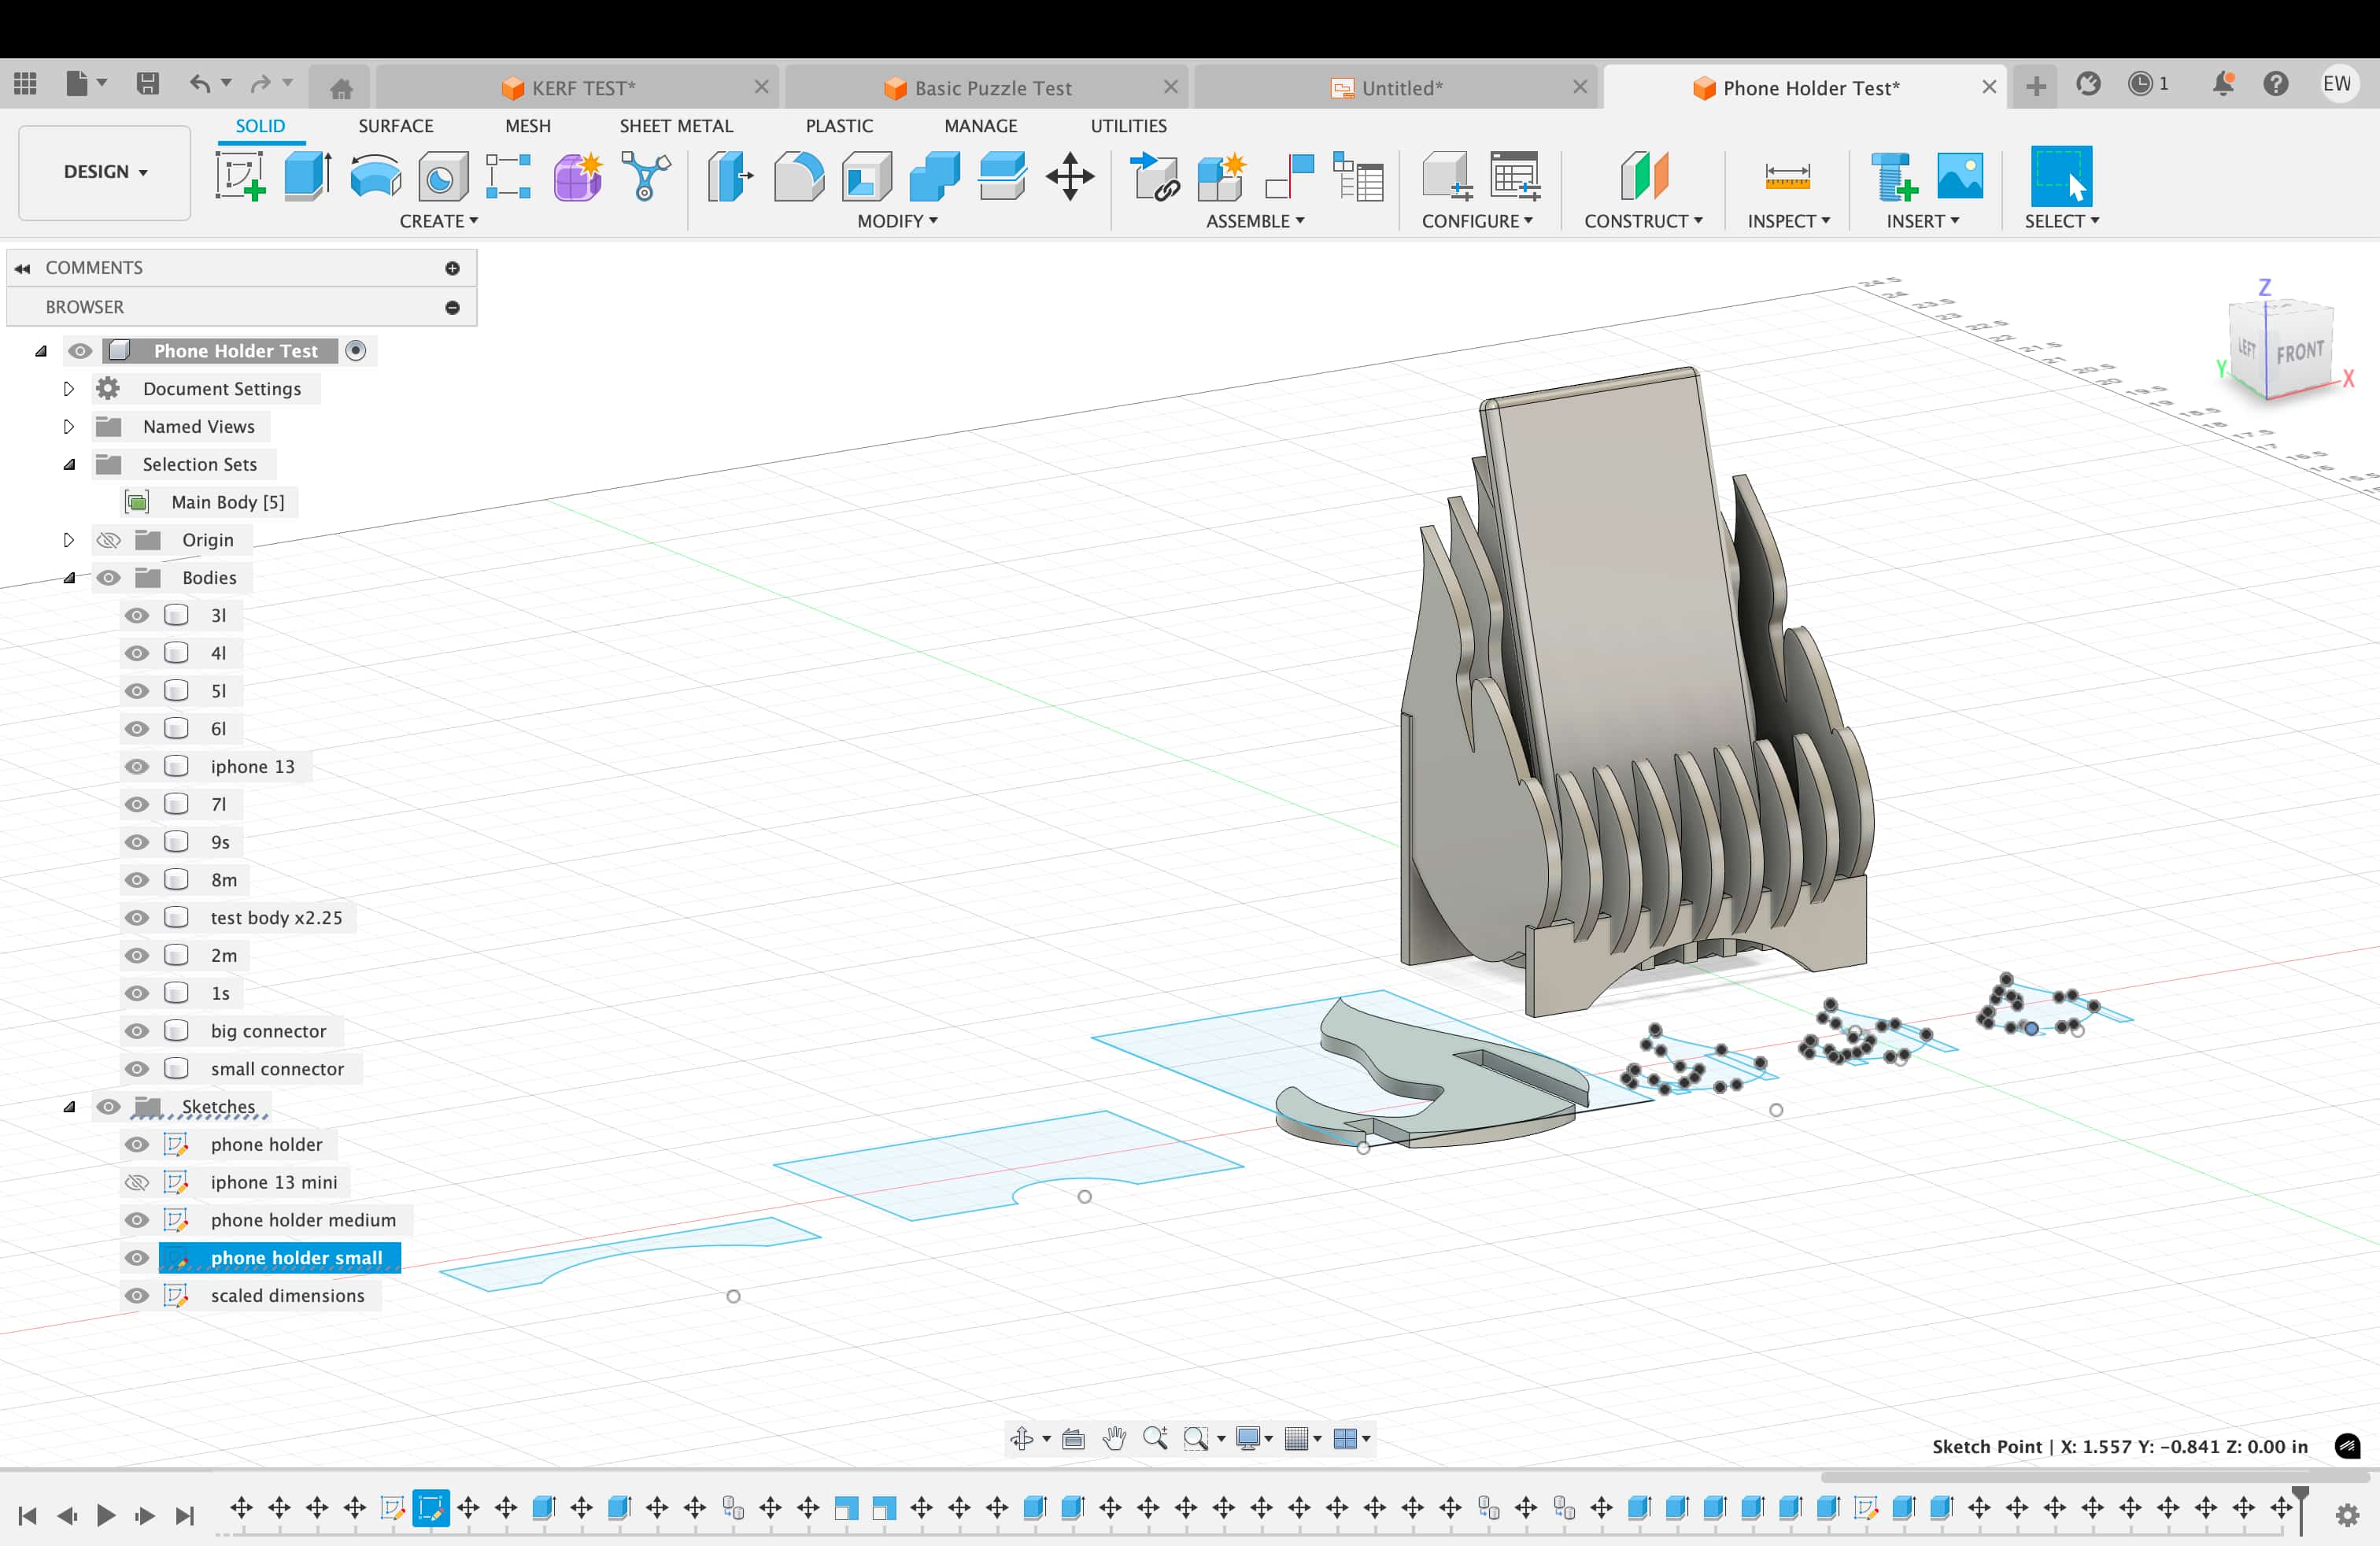This screenshot has width=2380, height=1546.
Task: Click the Move/Copy arrows tool
Action: [1069, 176]
